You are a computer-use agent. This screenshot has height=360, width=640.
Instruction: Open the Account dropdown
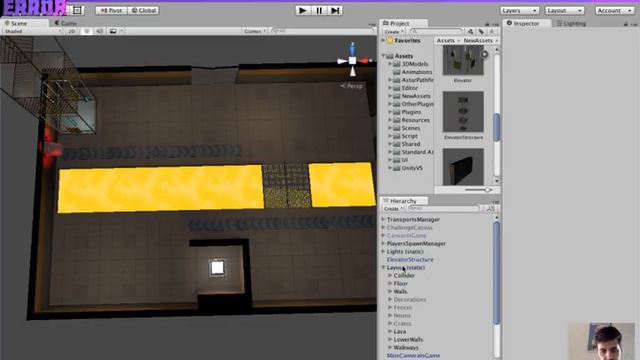[x=614, y=11]
